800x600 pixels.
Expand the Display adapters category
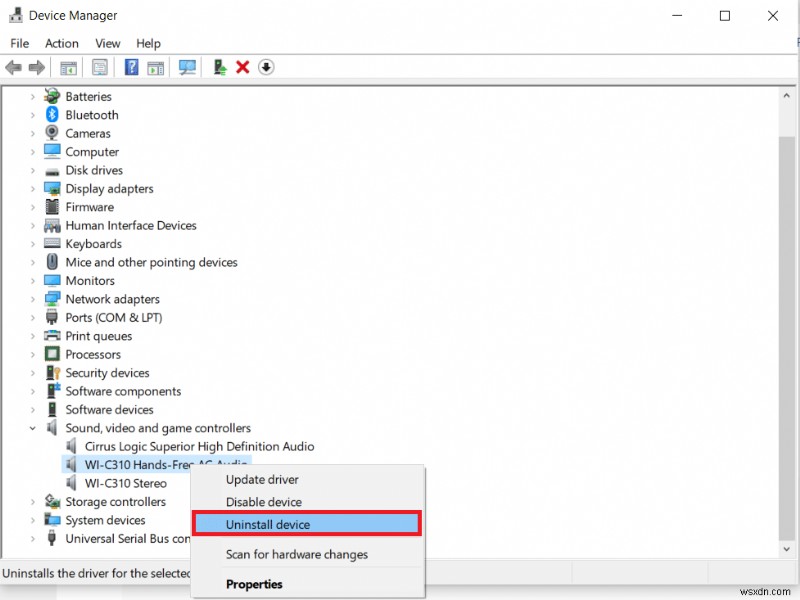(x=32, y=188)
